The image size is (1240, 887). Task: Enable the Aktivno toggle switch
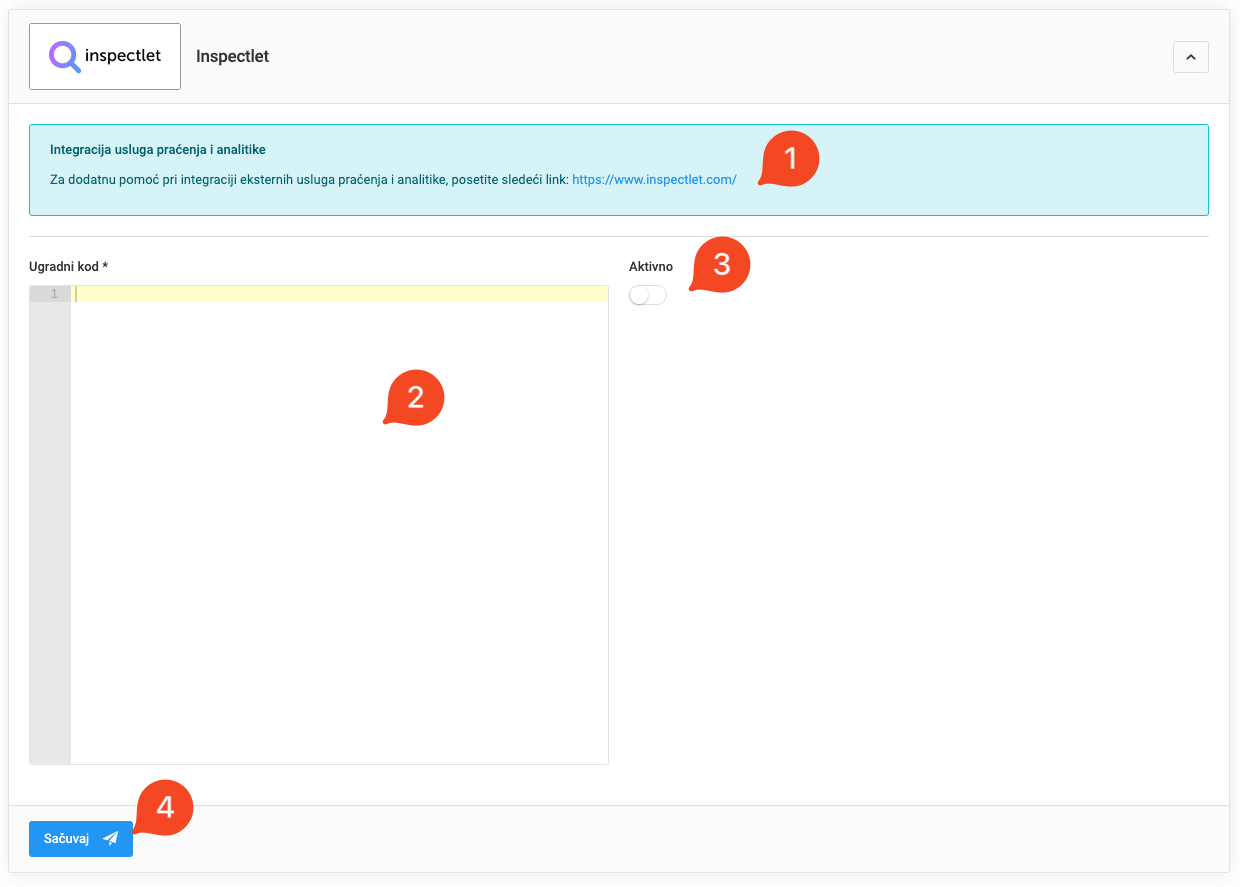647,295
